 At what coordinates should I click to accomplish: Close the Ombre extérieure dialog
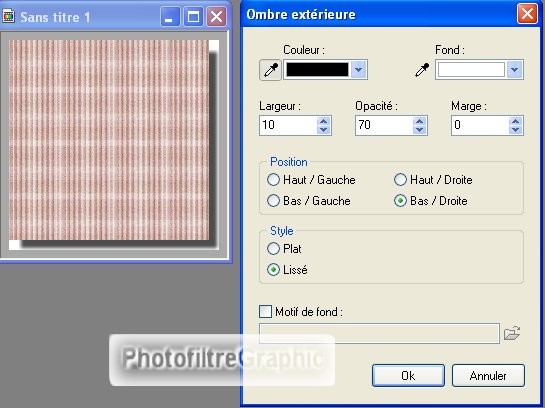[527, 14]
